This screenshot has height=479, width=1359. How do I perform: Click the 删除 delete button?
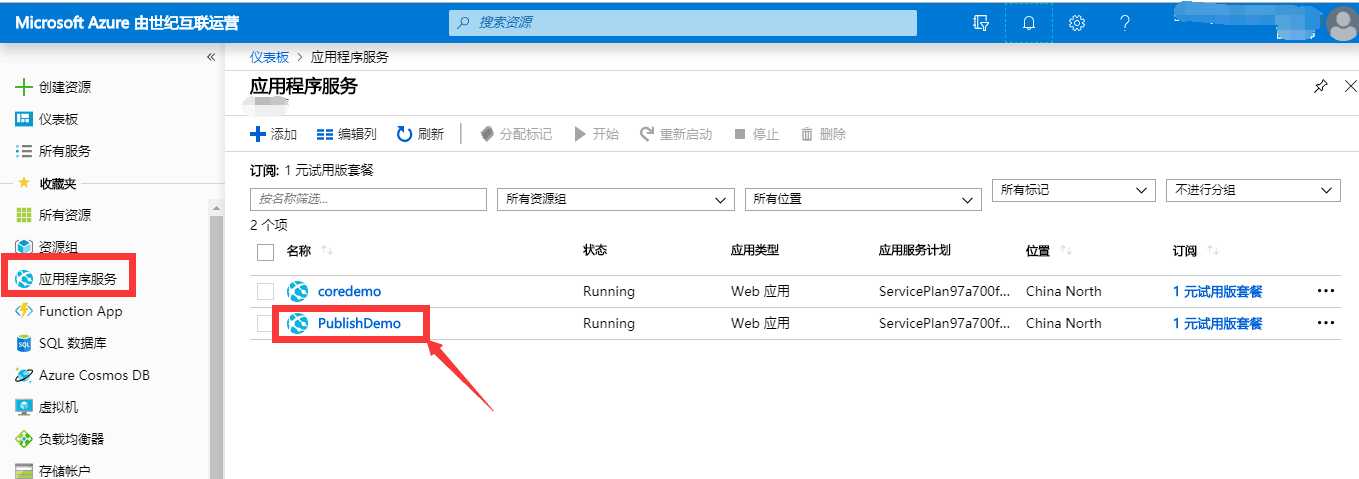click(x=823, y=134)
